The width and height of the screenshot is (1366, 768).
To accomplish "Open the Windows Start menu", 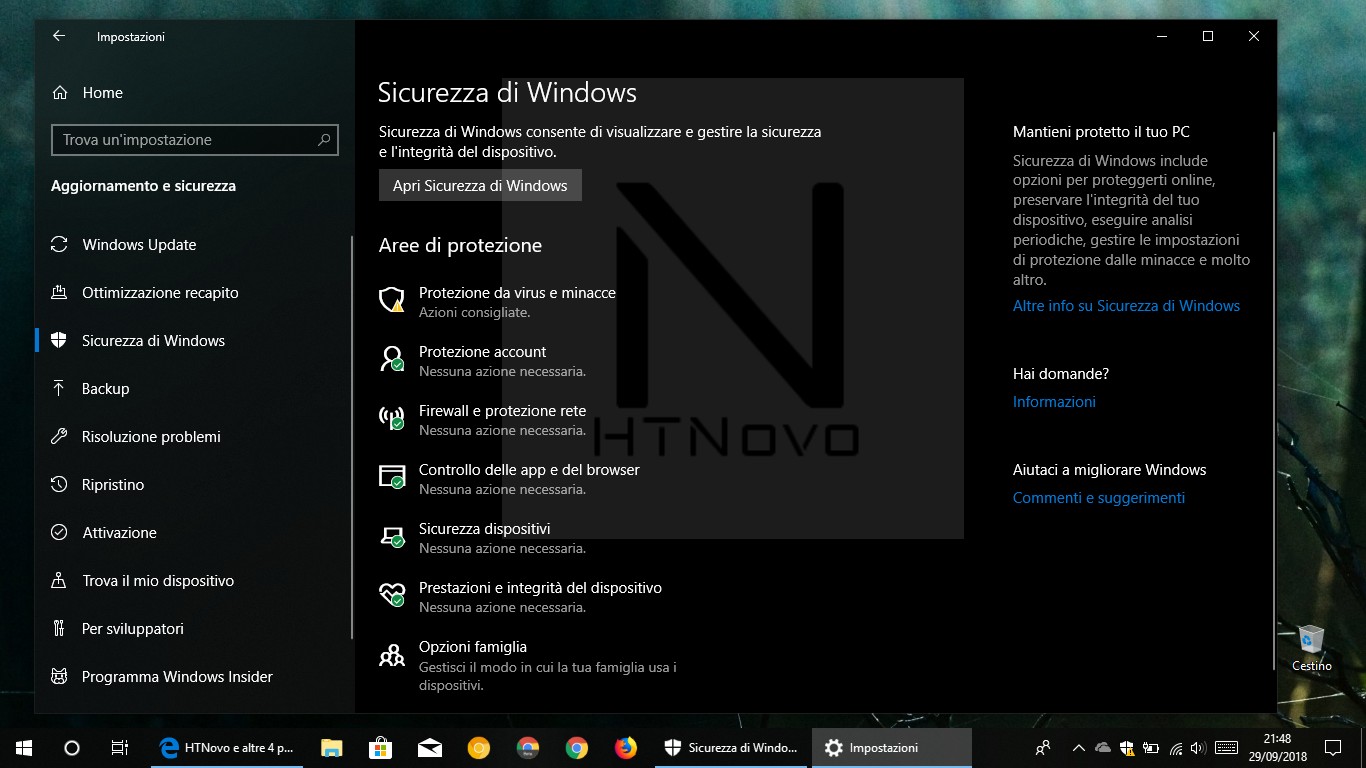I will click(23, 747).
